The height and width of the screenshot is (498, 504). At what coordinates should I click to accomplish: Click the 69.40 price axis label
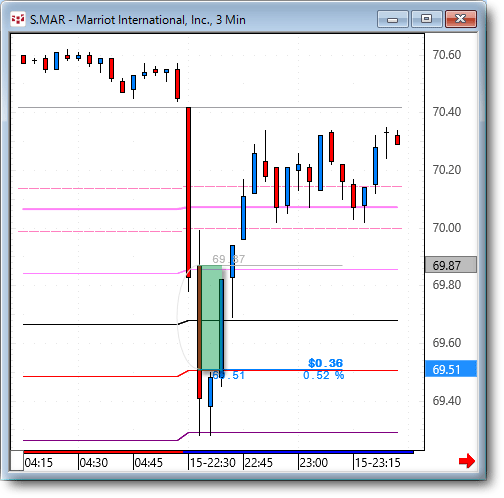click(x=447, y=401)
